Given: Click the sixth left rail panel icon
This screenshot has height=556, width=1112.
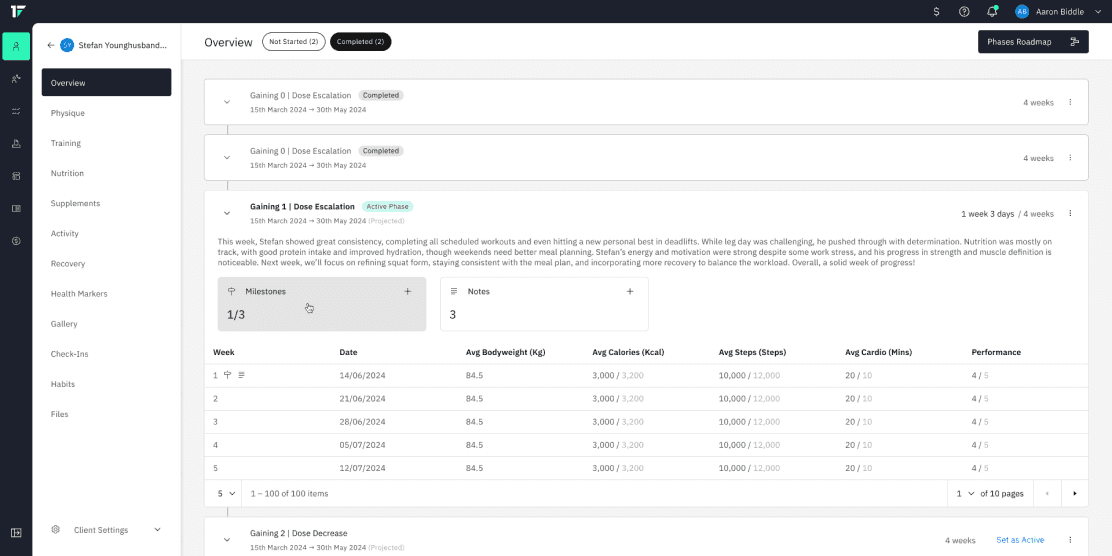Looking at the screenshot, I should point(16,208).
